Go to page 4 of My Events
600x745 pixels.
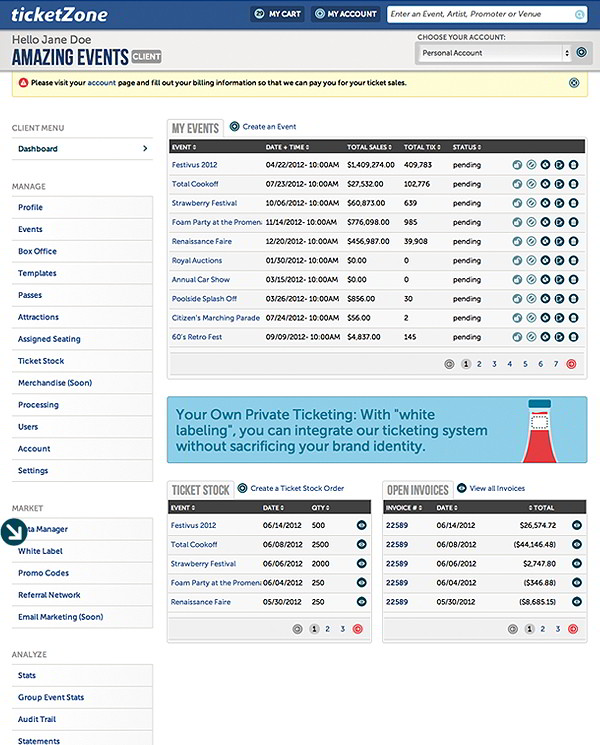(x=509, y=364)
